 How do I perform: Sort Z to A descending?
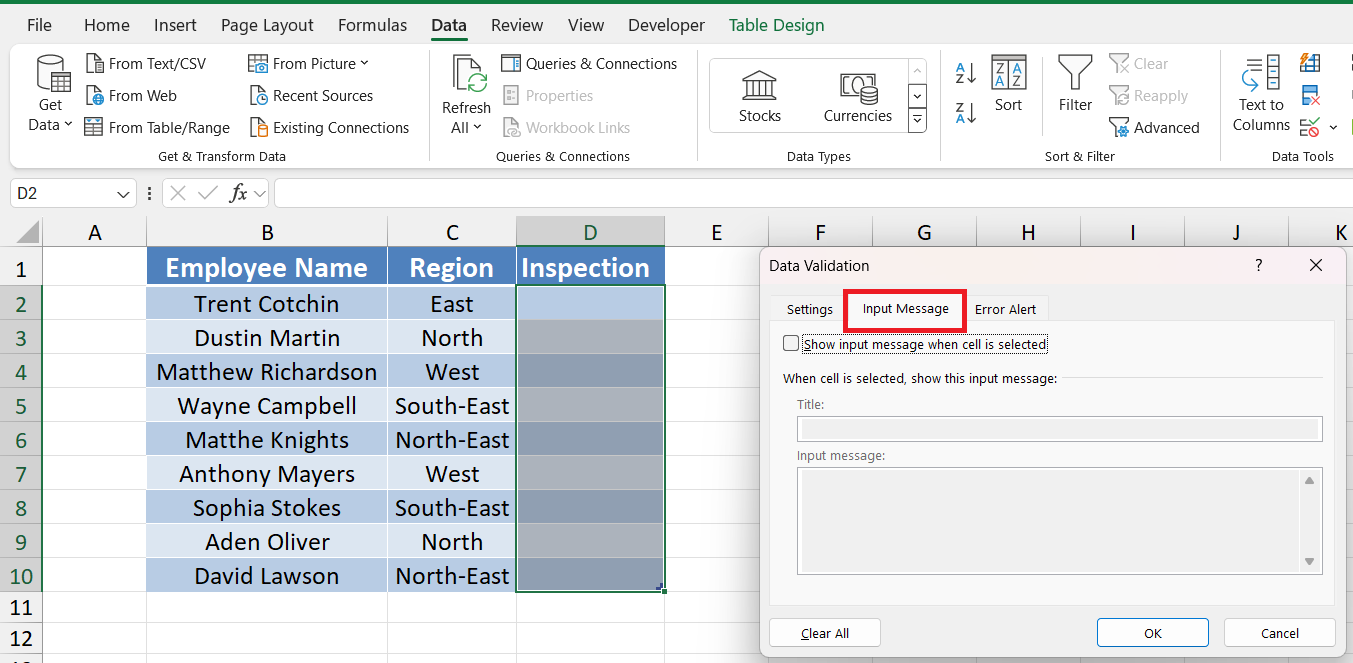pyautogui.click(x=966, y=112)
